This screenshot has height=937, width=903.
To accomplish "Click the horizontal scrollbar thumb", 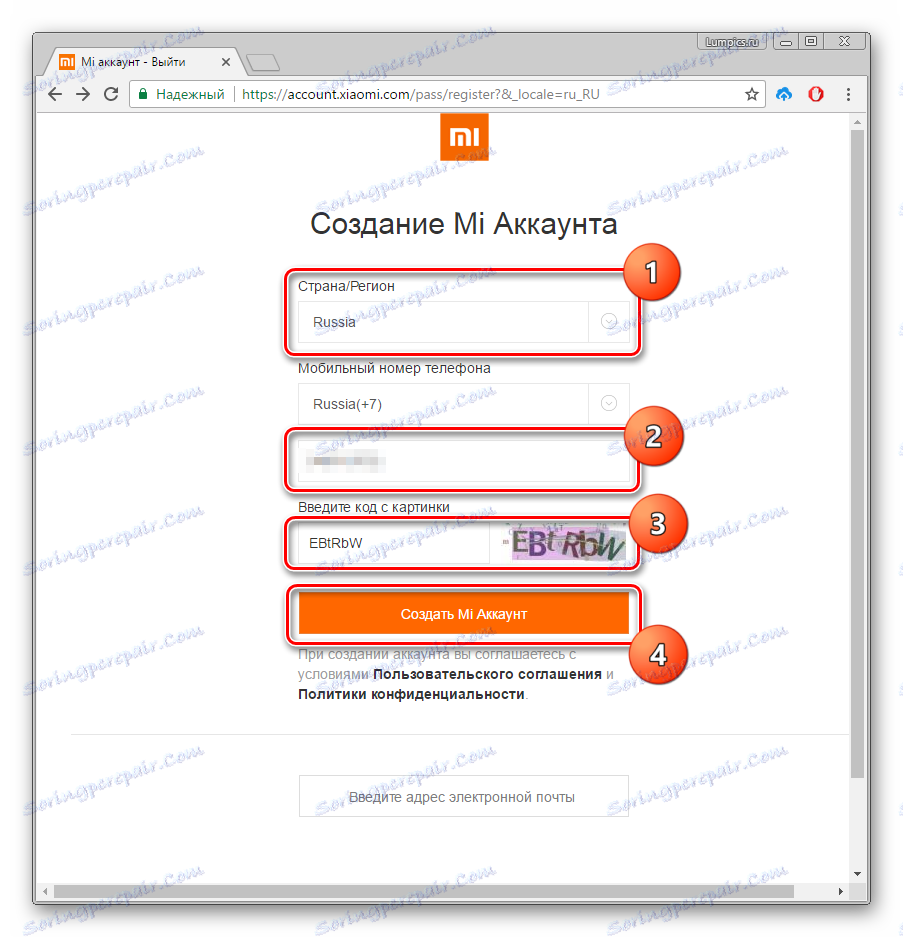I will coord(424,892).
